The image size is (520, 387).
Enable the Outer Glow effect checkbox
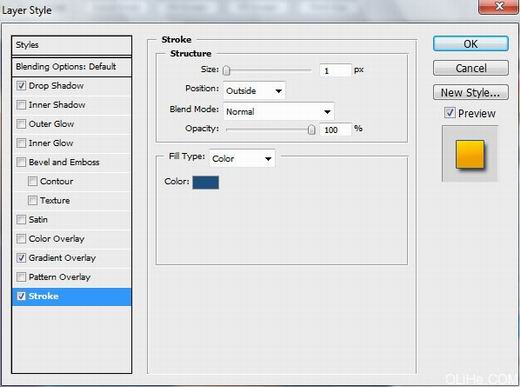[21, 124]
